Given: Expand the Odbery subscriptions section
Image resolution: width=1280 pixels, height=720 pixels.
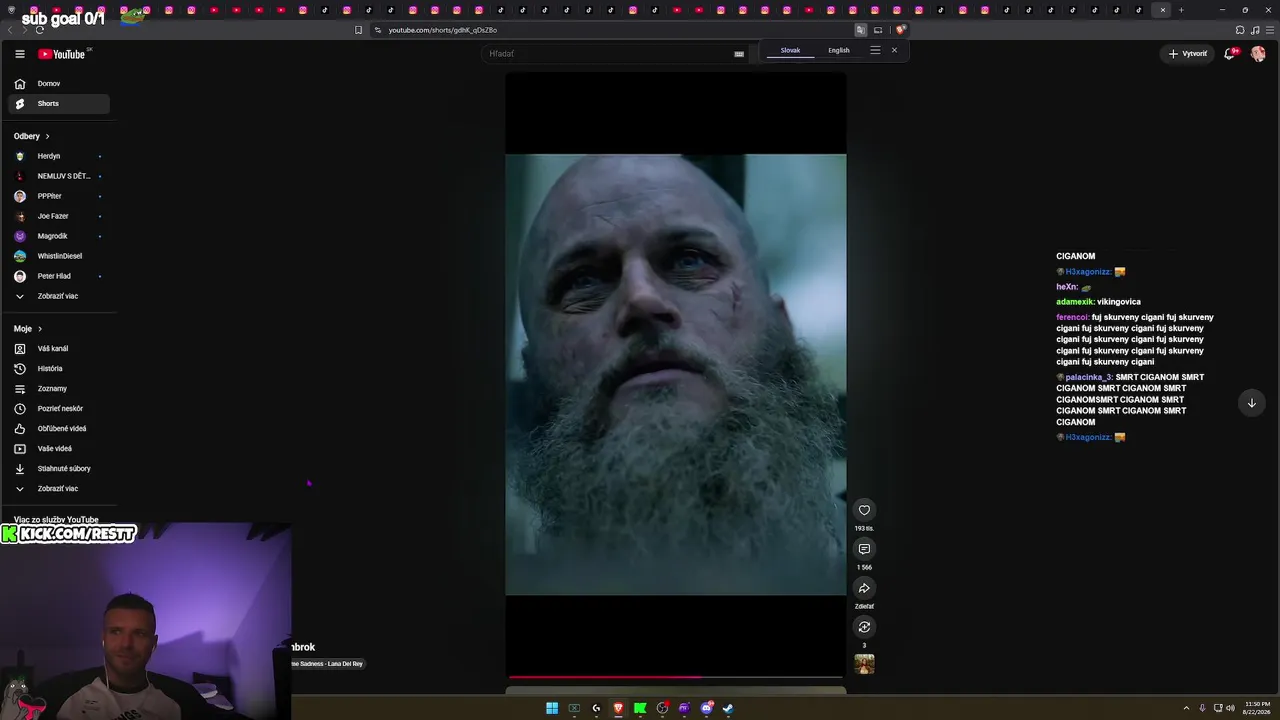Looking at the screenshot, I should click(32, 136).
